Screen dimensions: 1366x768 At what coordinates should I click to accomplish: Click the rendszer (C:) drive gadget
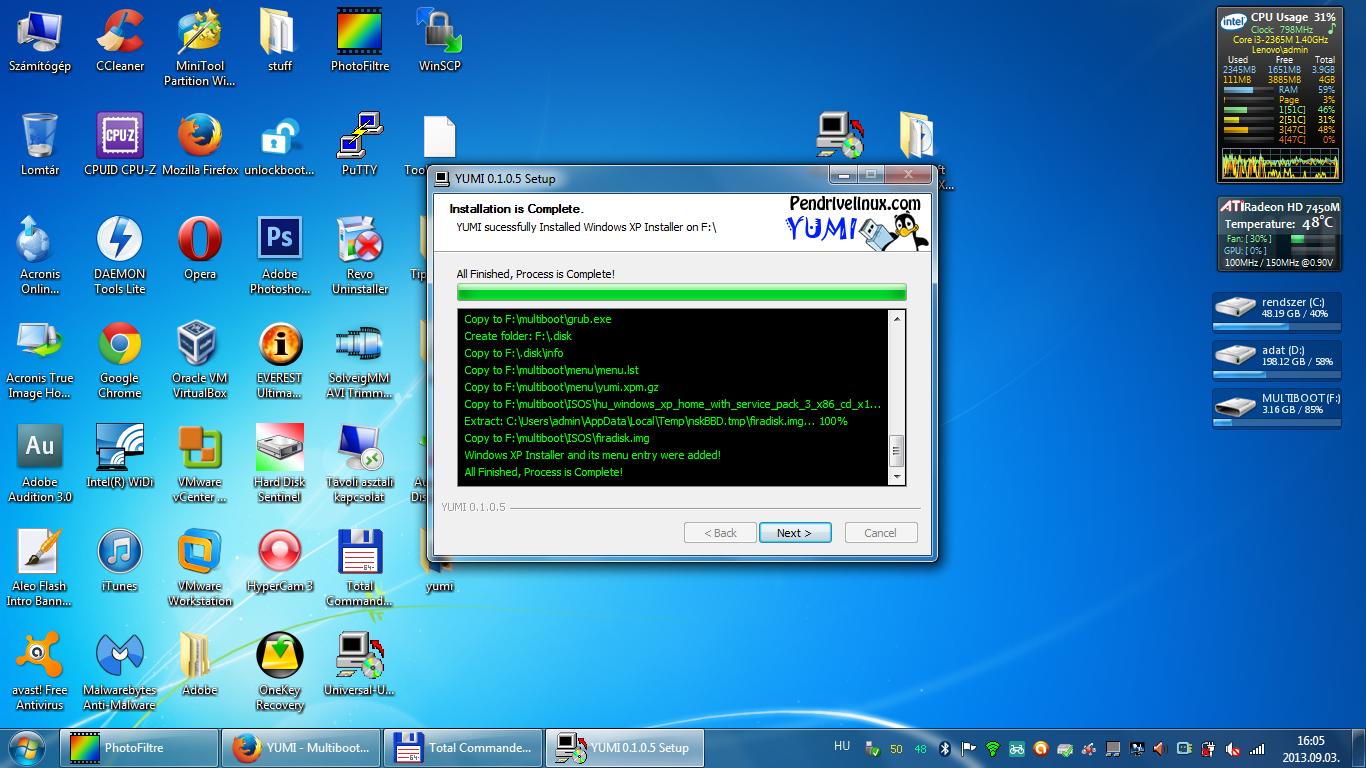[1275, 311]
